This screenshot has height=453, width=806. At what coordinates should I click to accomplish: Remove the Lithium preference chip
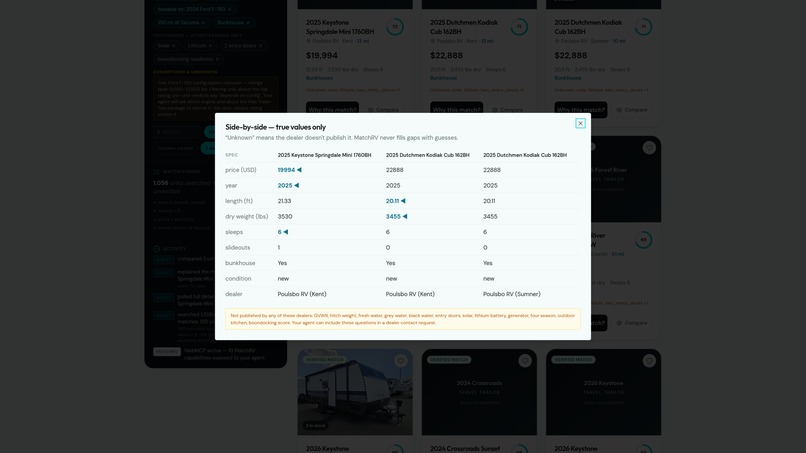click(x=210, y=46)
